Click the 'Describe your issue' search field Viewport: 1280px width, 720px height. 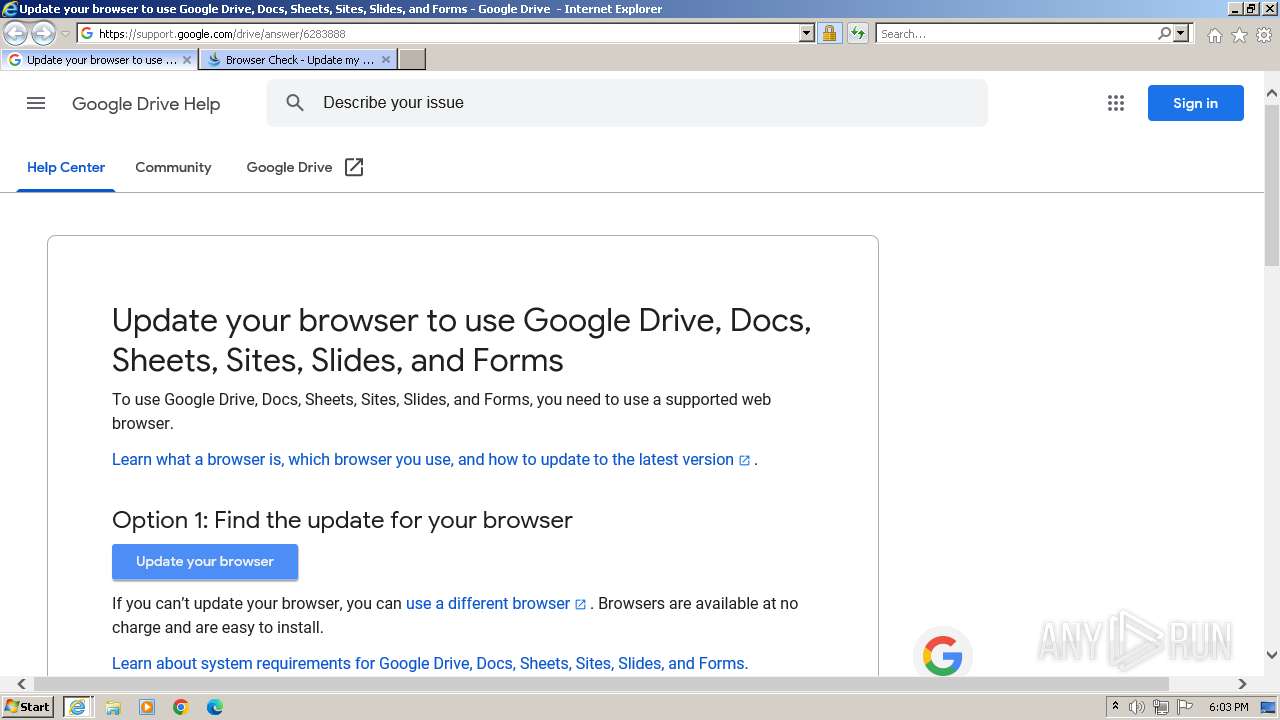coord(627,103)
